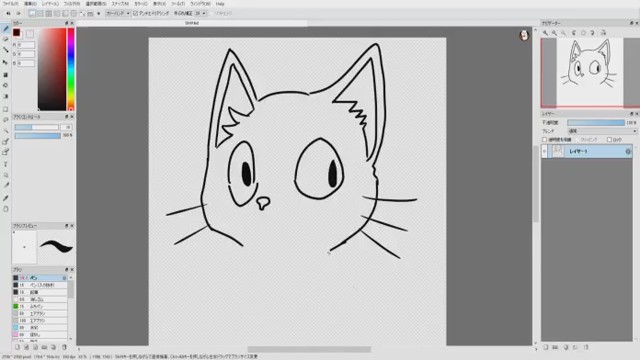Zoom out using the Navigator magnifier icon

554,33
